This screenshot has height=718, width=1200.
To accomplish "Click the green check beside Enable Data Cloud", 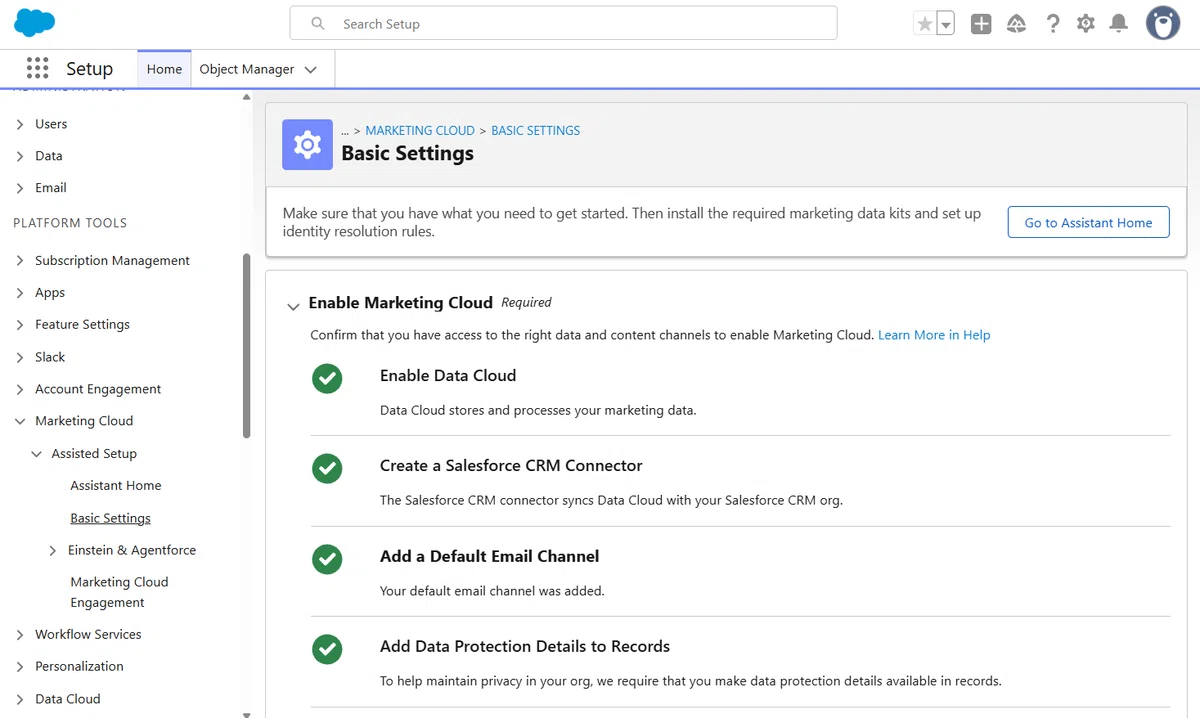I will [x=327, y=378].
